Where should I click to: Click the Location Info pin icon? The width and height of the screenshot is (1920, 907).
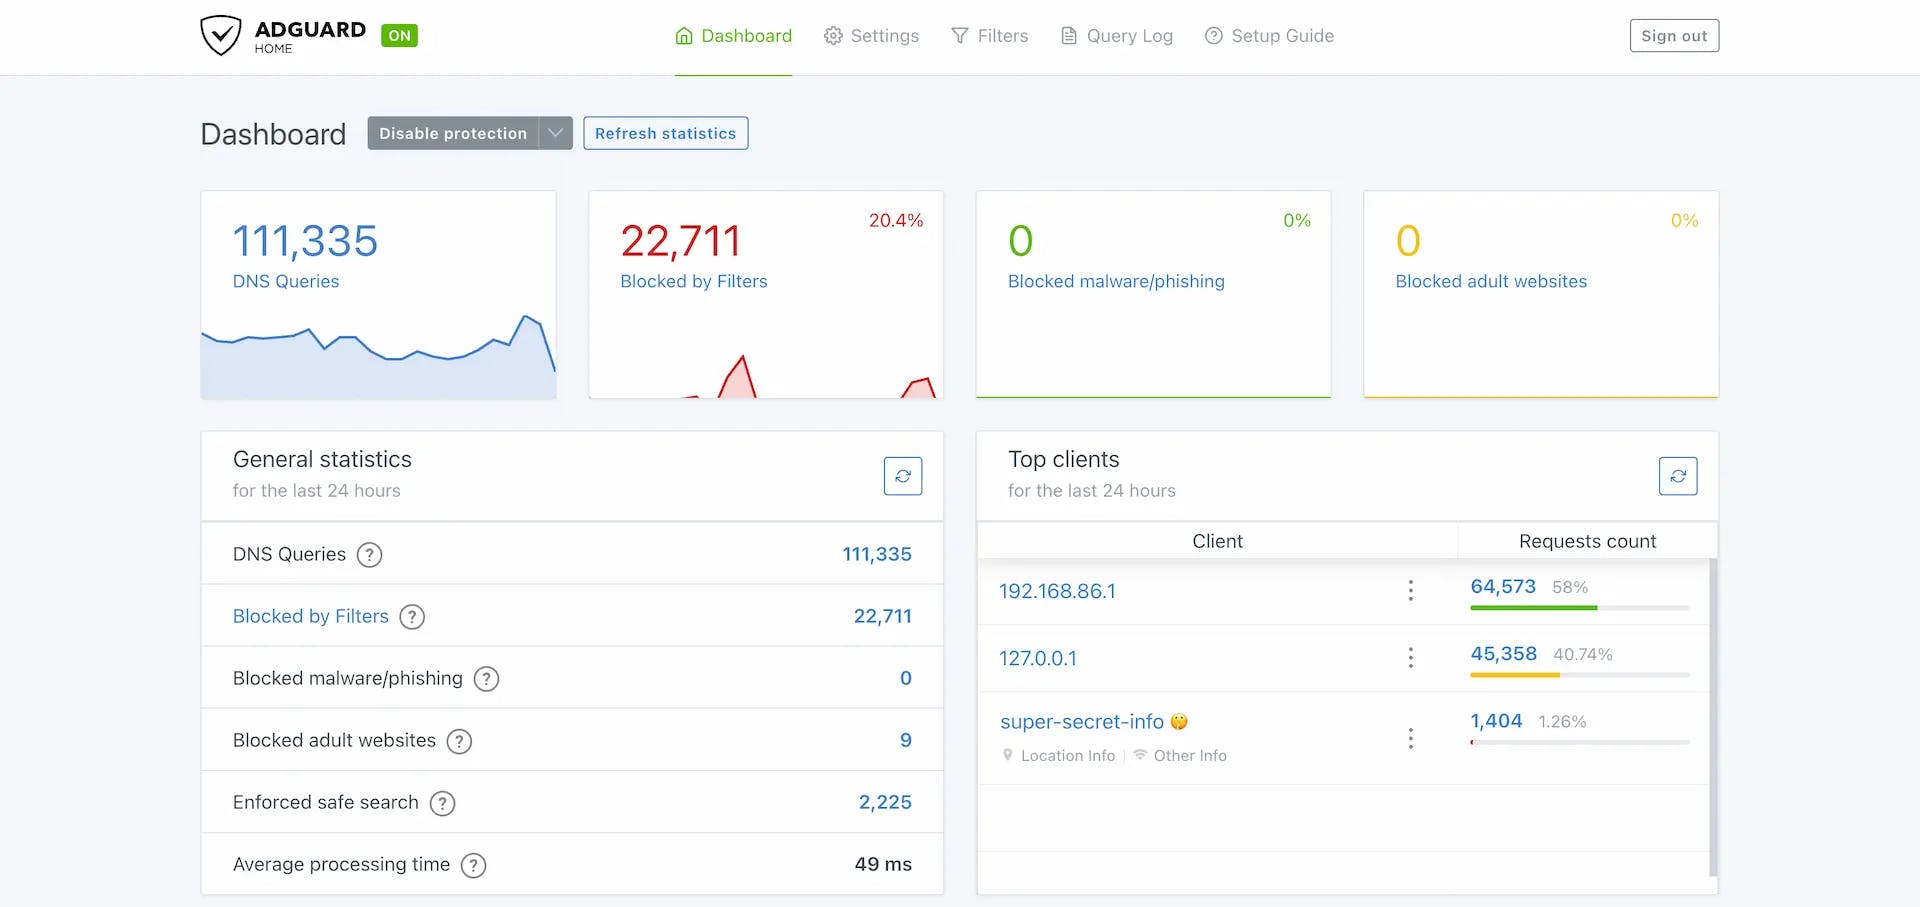click(x=1008, y=756)
